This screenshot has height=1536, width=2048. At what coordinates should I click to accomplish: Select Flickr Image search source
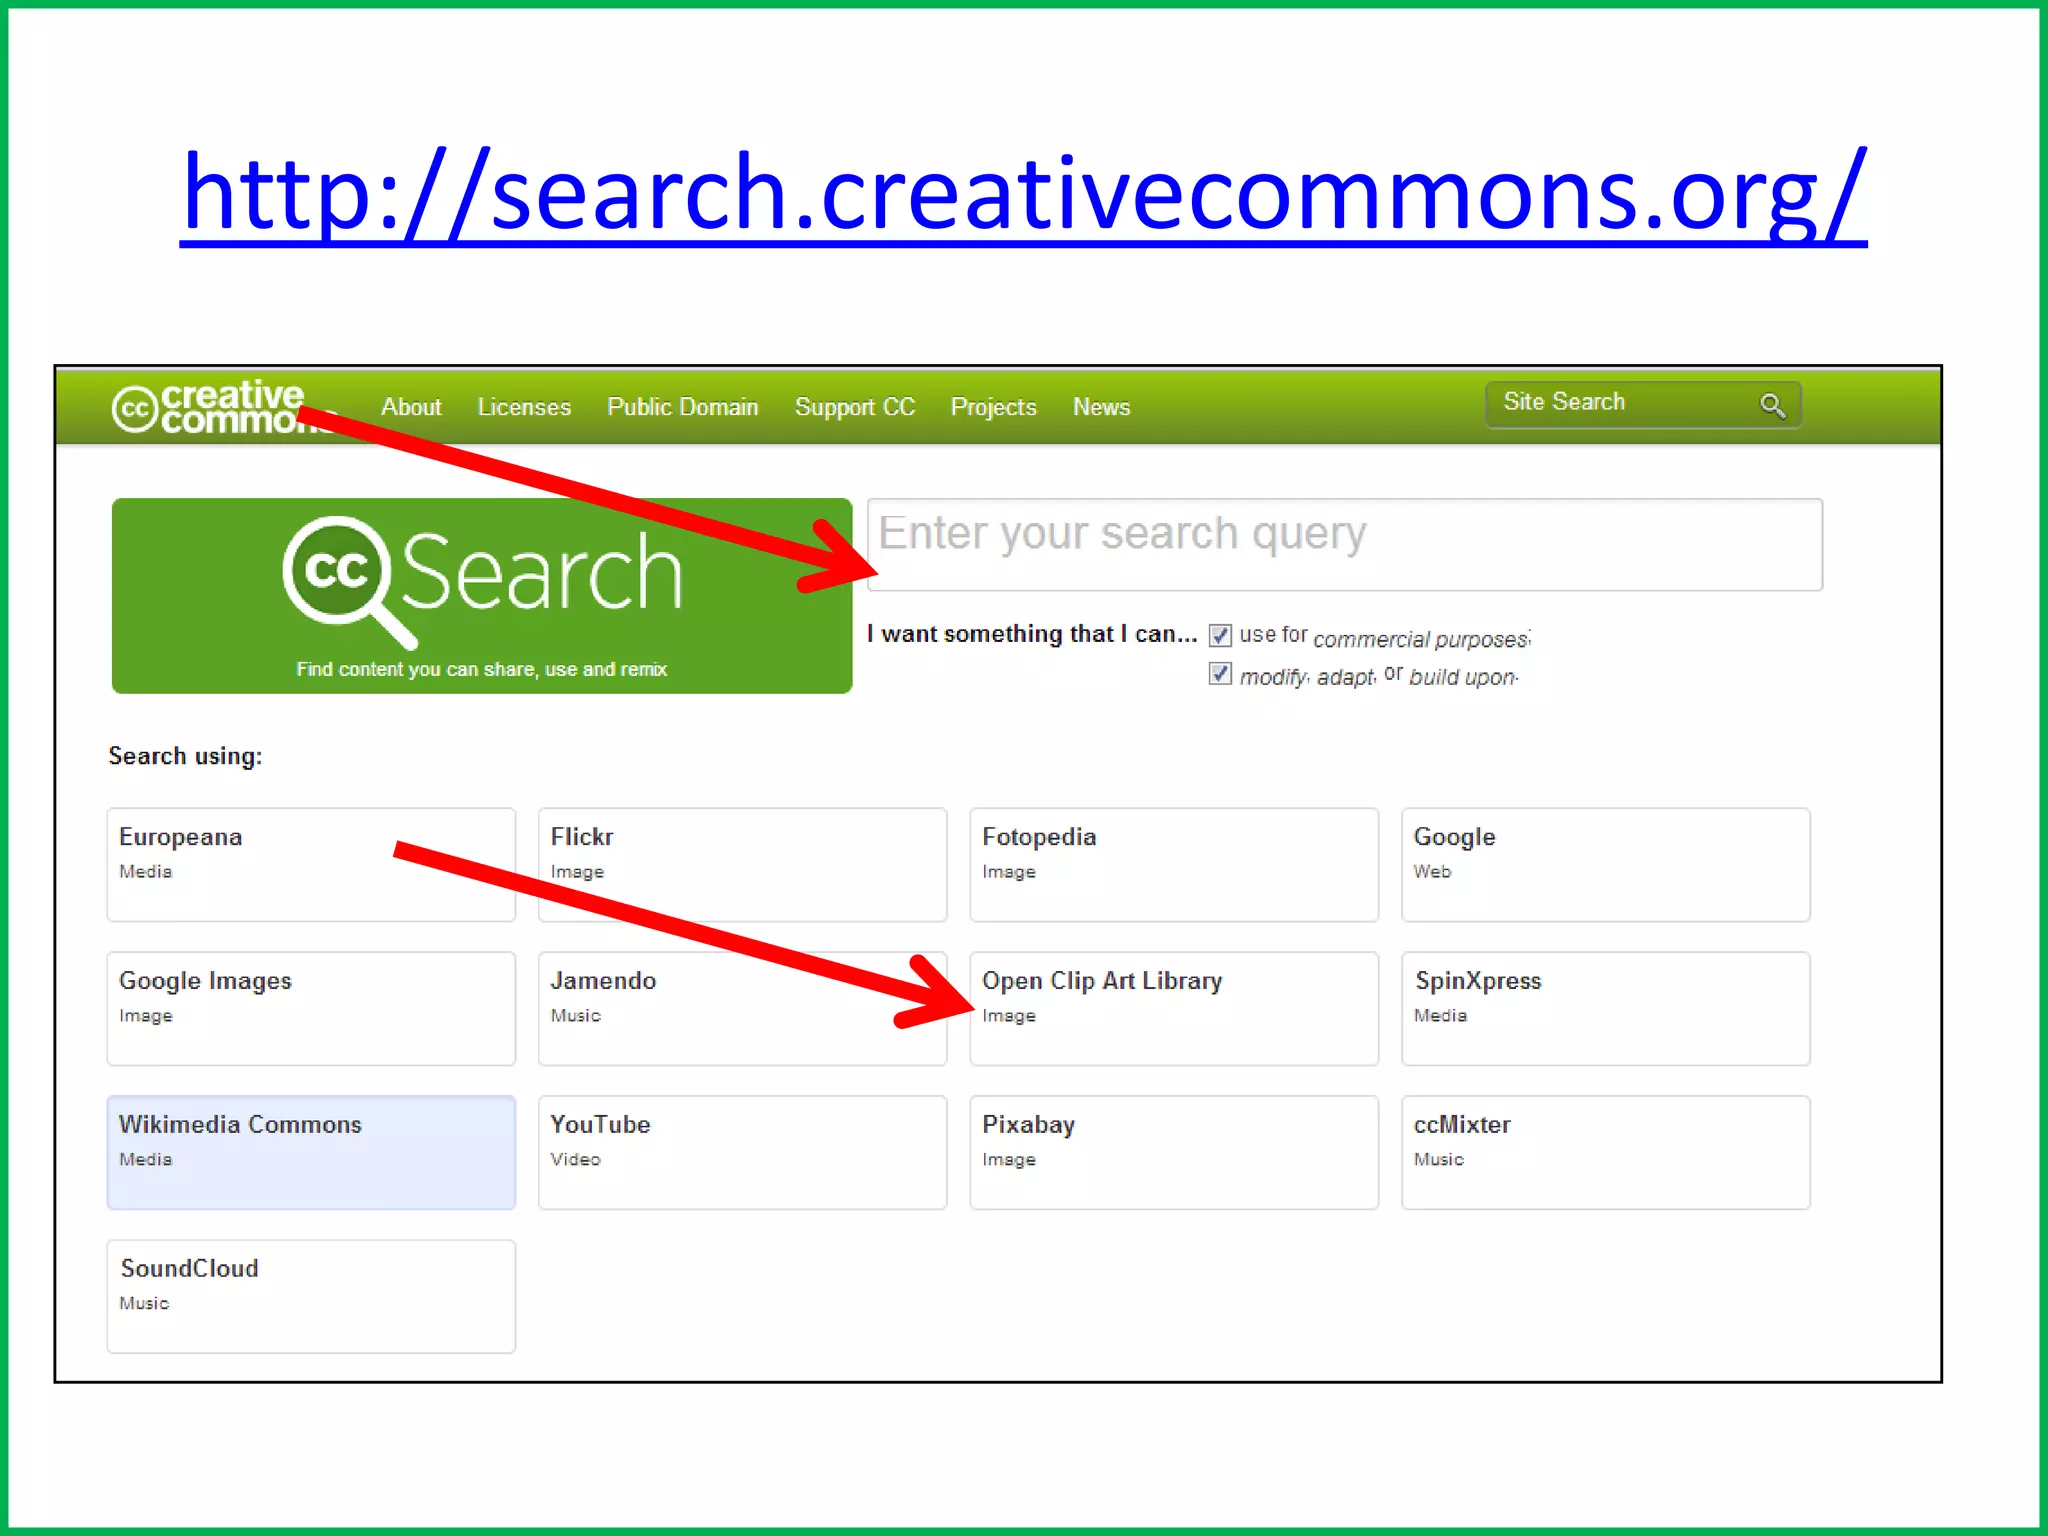742,865
